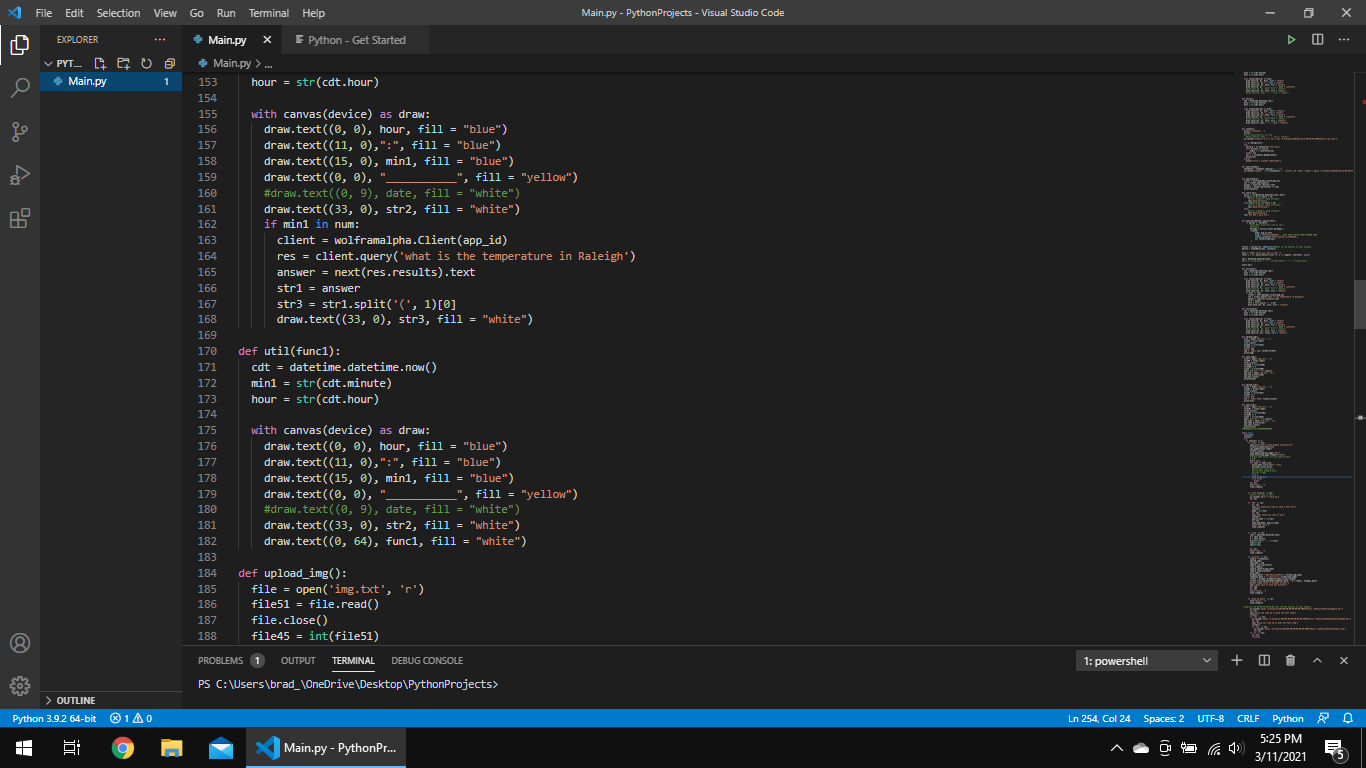The height and width of the screenshot is (768, 1366).
Task: Expand the OUTLINE section
Action: (x=76, y=700)
